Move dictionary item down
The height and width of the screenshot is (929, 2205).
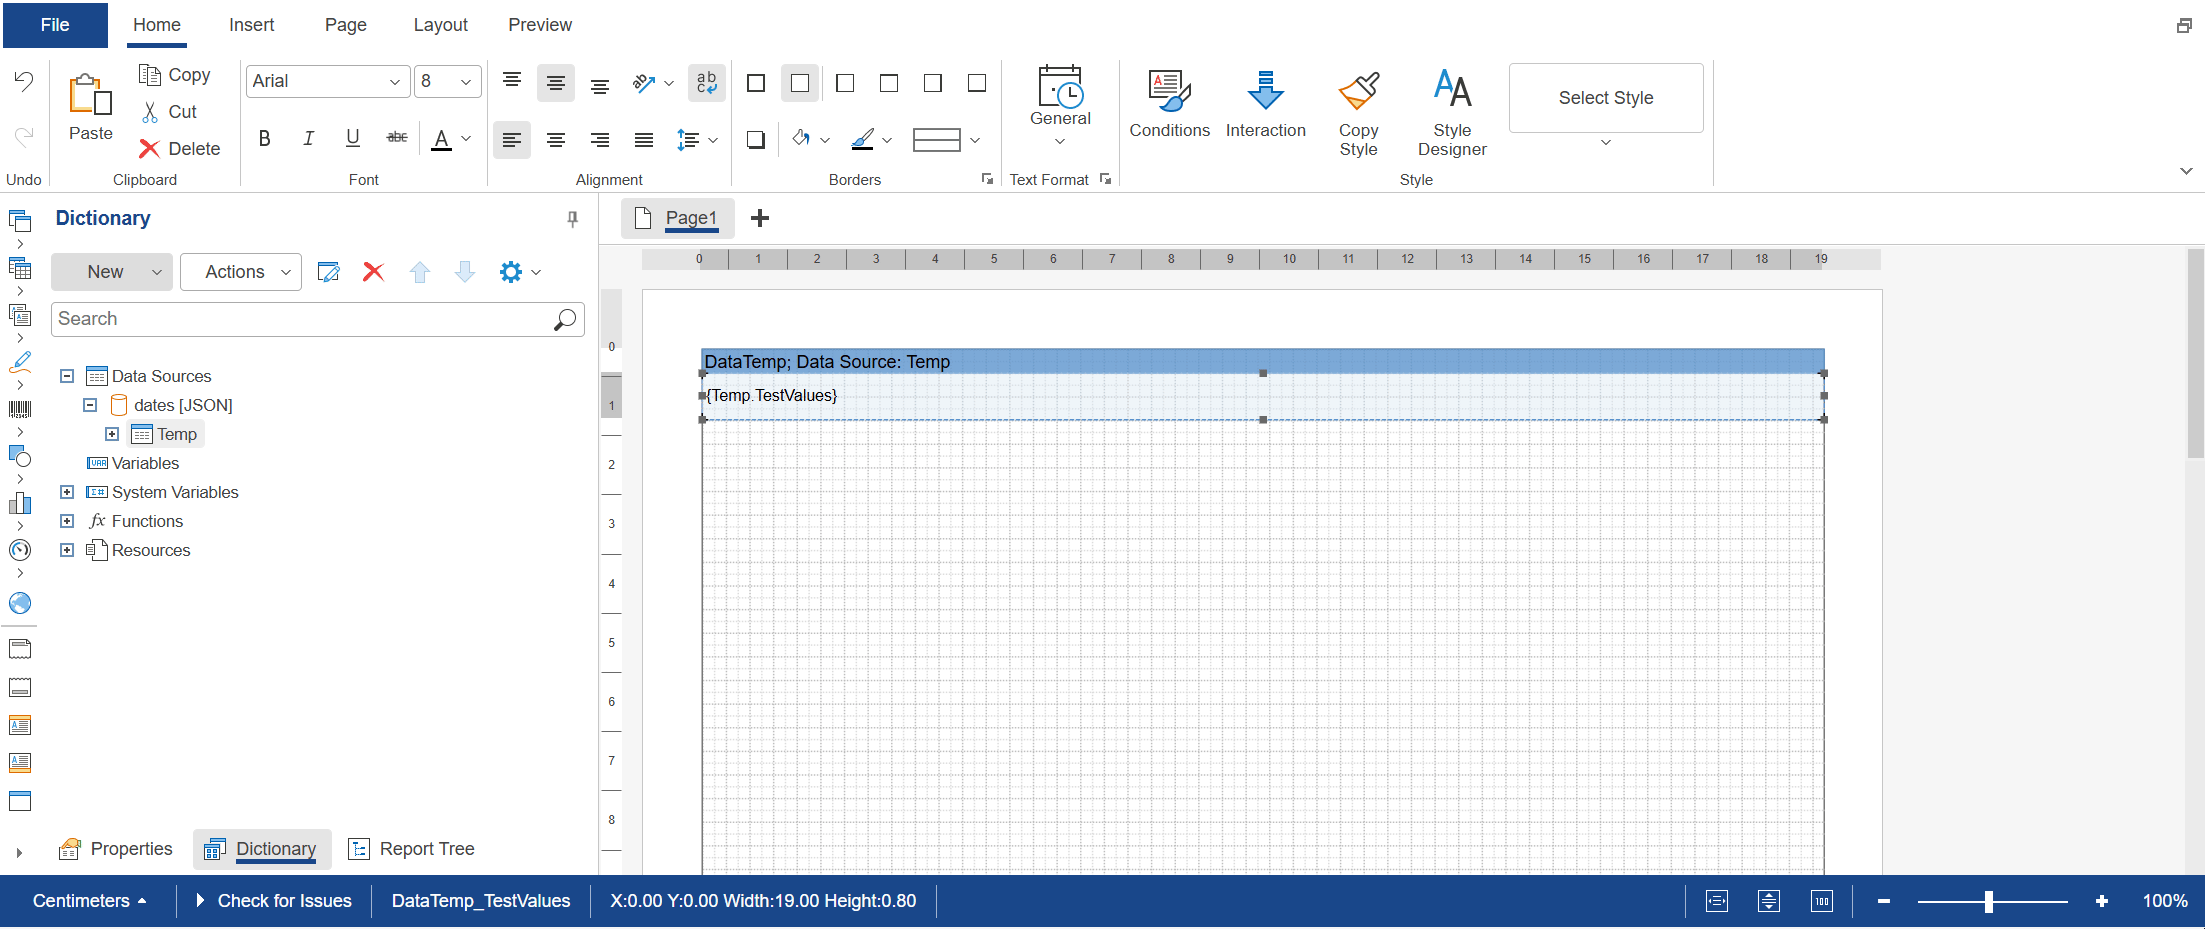click(x=465, y=272)
